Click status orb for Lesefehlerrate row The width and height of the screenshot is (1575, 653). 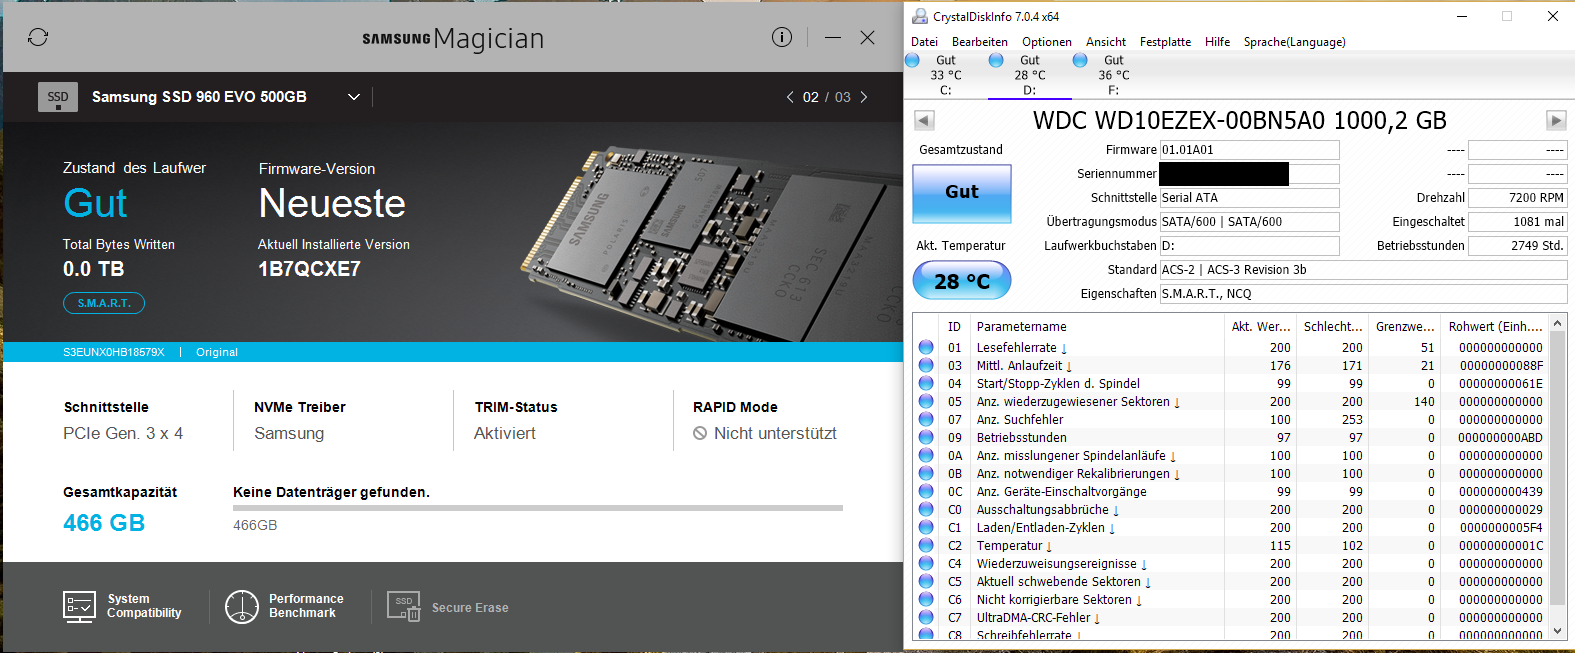[x=926, y=347]
